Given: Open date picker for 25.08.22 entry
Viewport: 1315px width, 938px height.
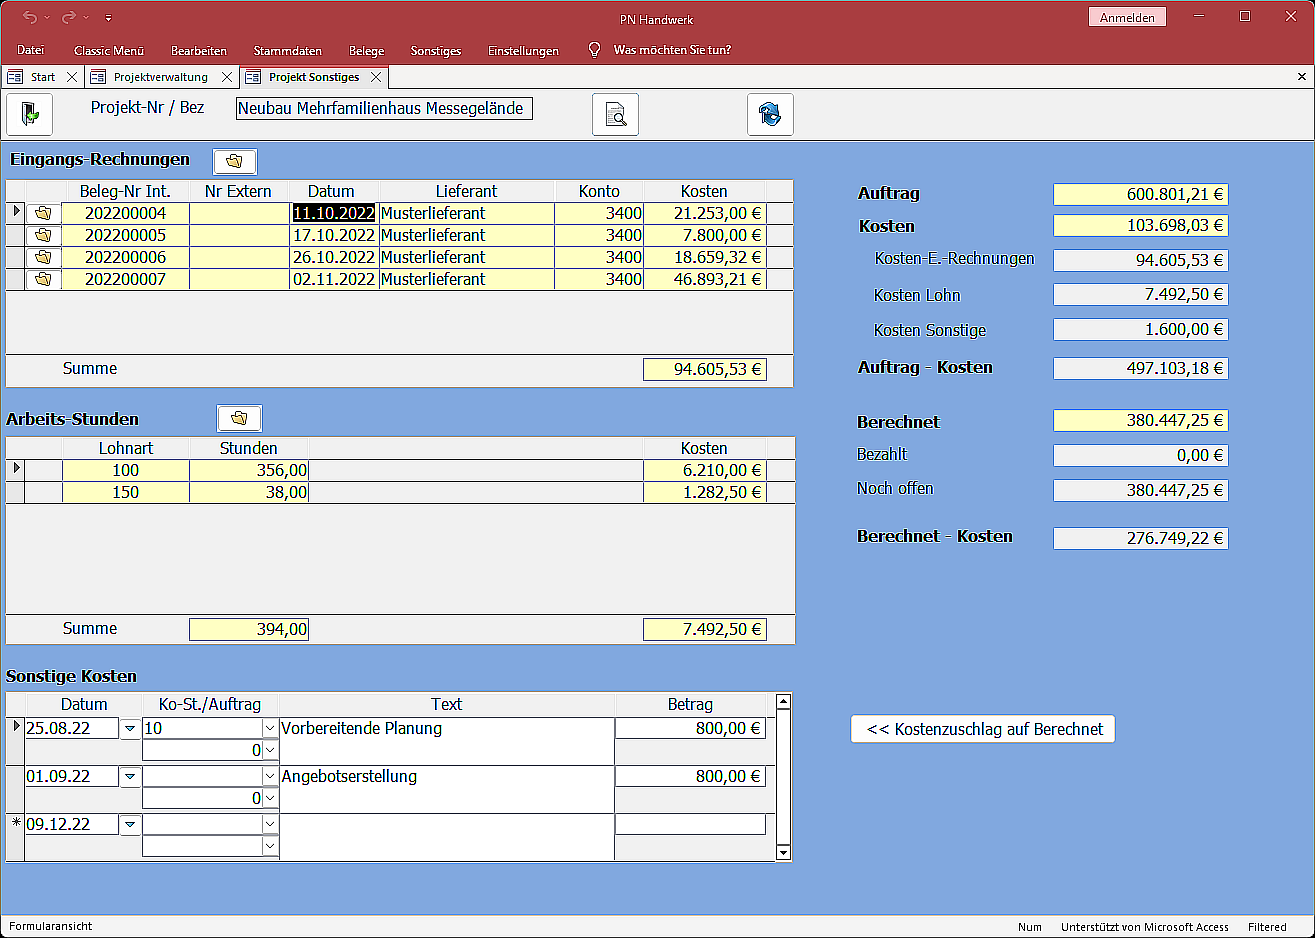Looking at the screenshot, I should (x=130, y=729).
